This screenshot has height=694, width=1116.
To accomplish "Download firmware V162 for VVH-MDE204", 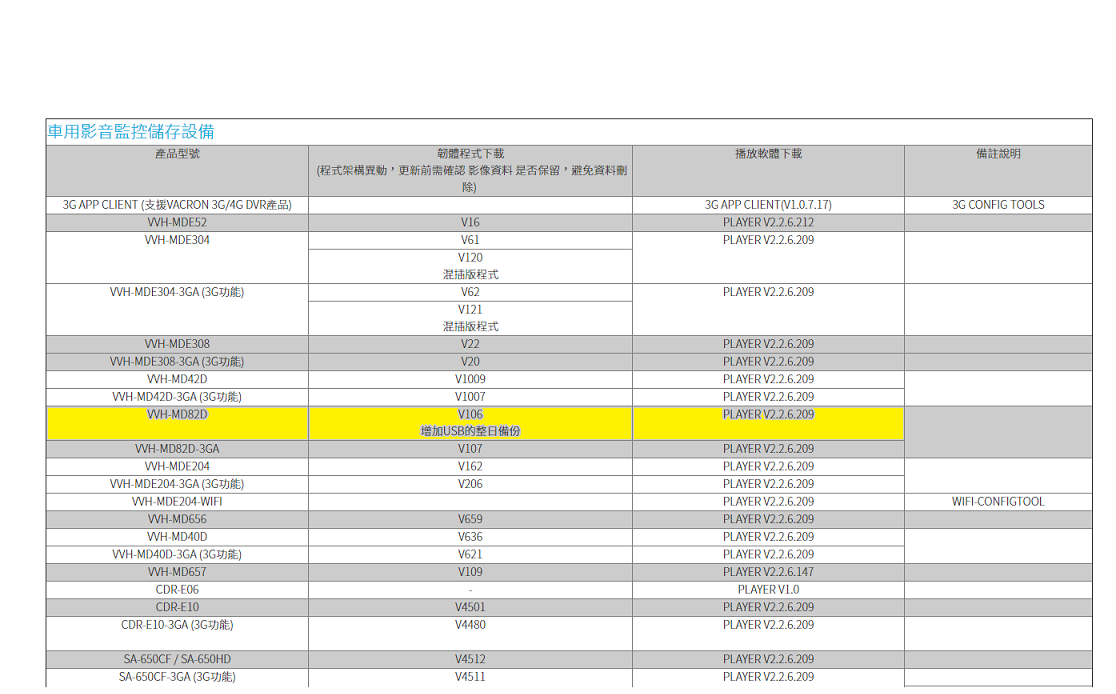I will pyautogui.click(x=470, y=467).
